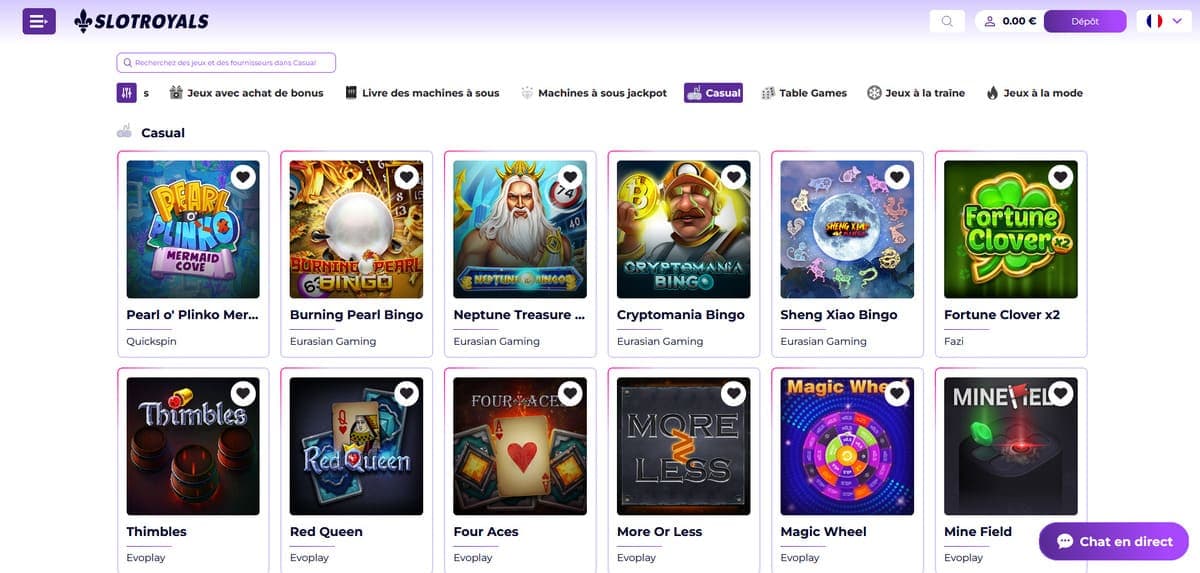Open Cryptomania Bingo game thumbnail
The height and width of the screenshot is (573, 1200).
point(684,229)
